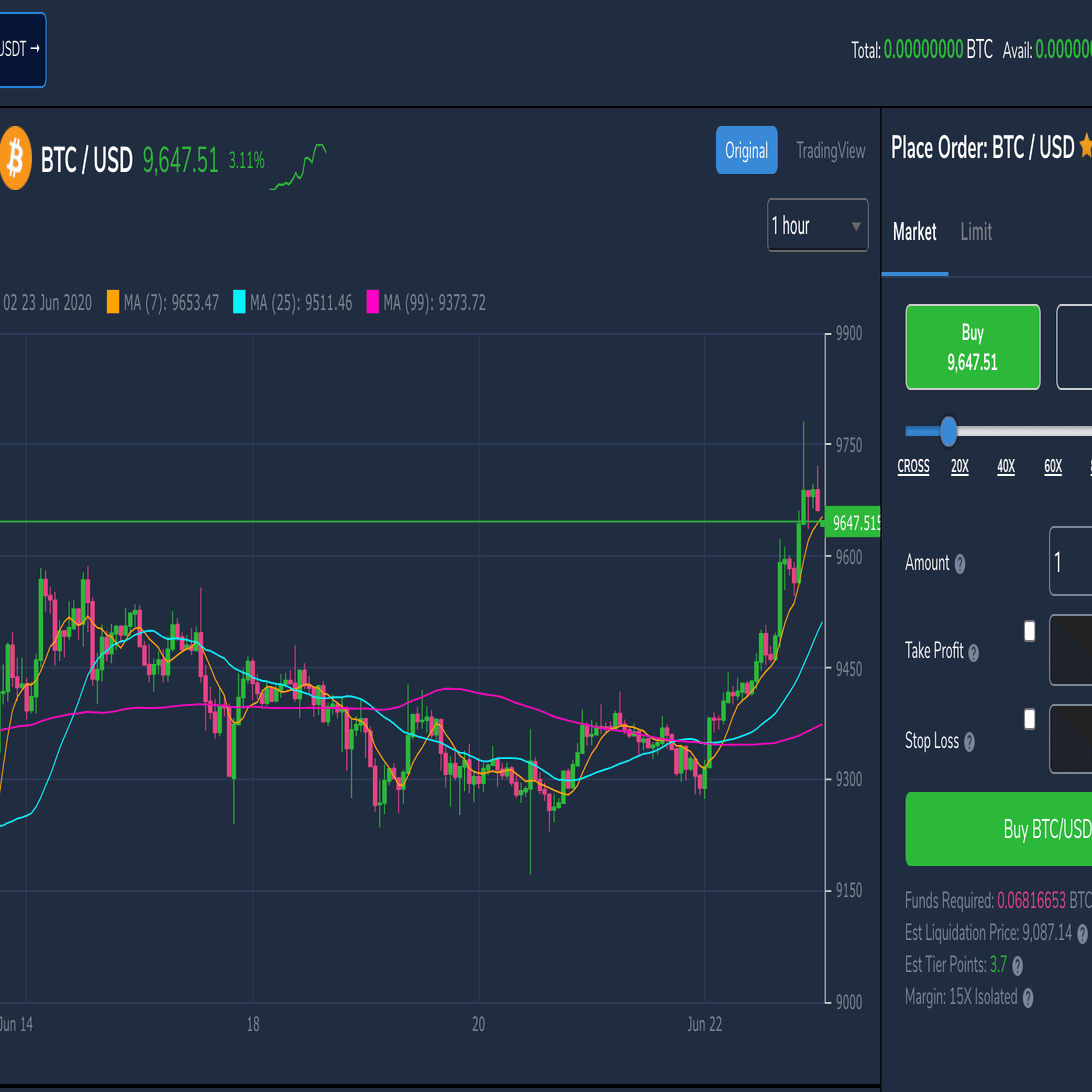Set leverage to 40X on the slider
The image size is (1092, 1092).
click(x=1006, y=466)
